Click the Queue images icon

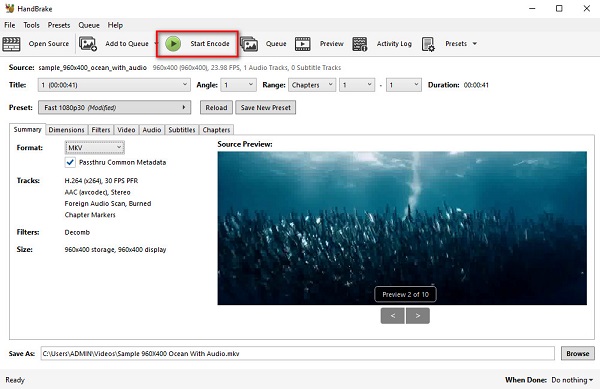[x=249, y=44]
